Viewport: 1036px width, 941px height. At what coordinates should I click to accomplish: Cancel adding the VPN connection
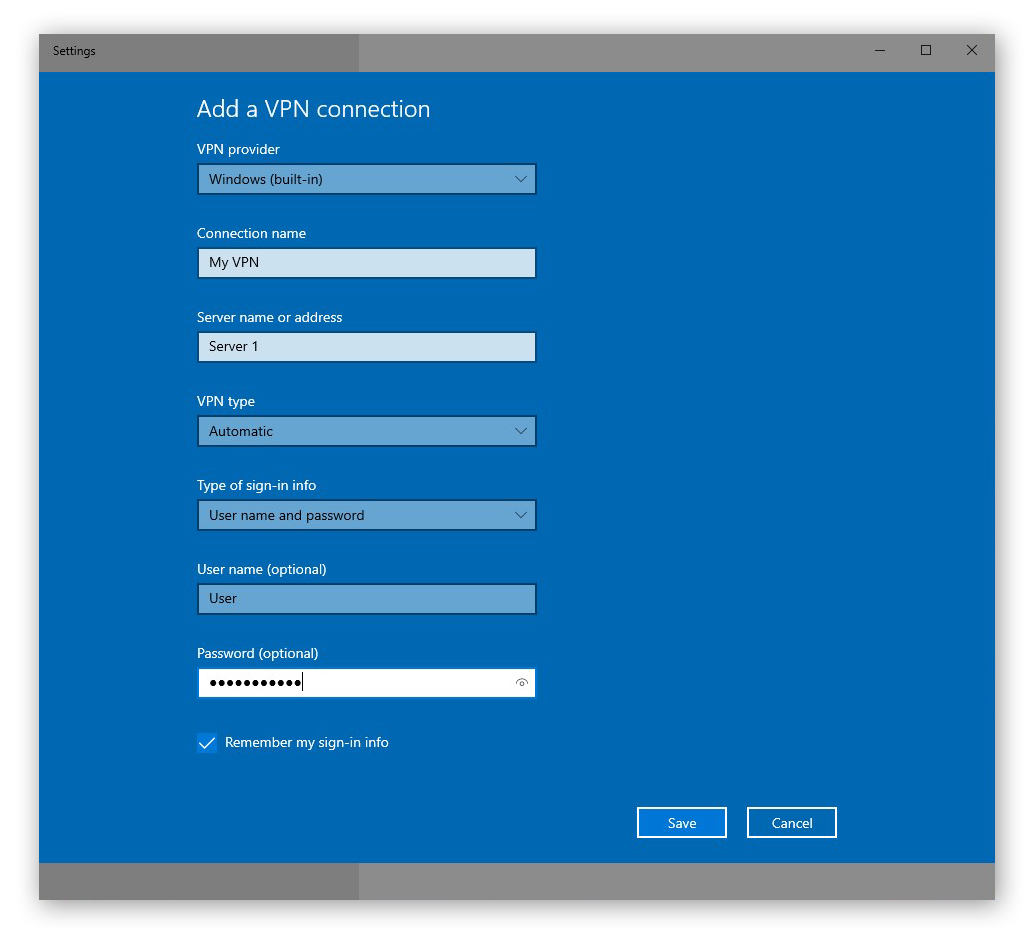[x=791, y=822]
